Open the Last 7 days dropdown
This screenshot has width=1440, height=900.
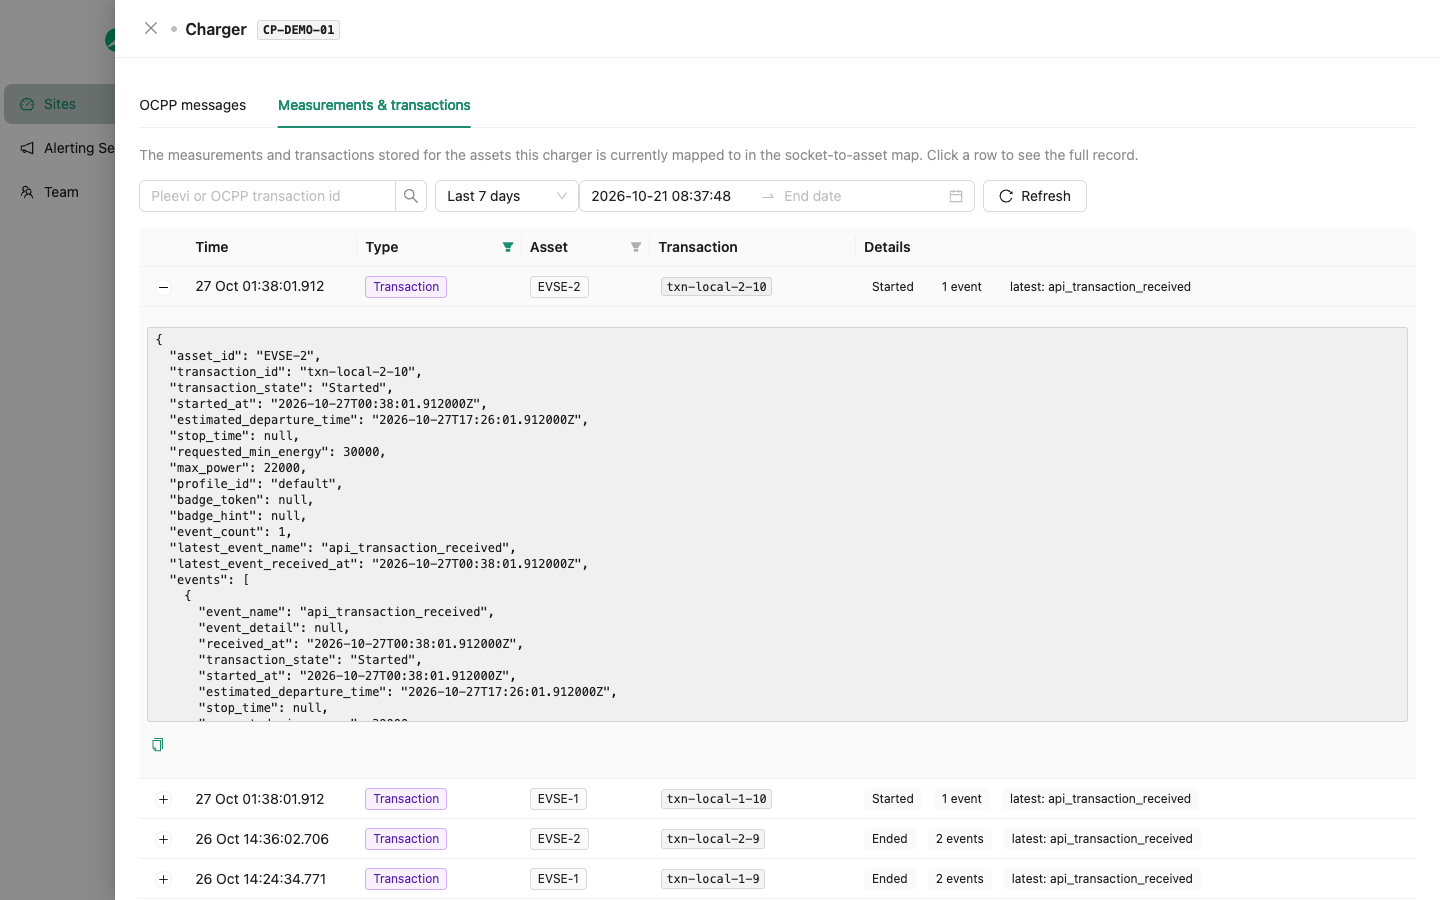pyautogui.click(x=507, y=196)
